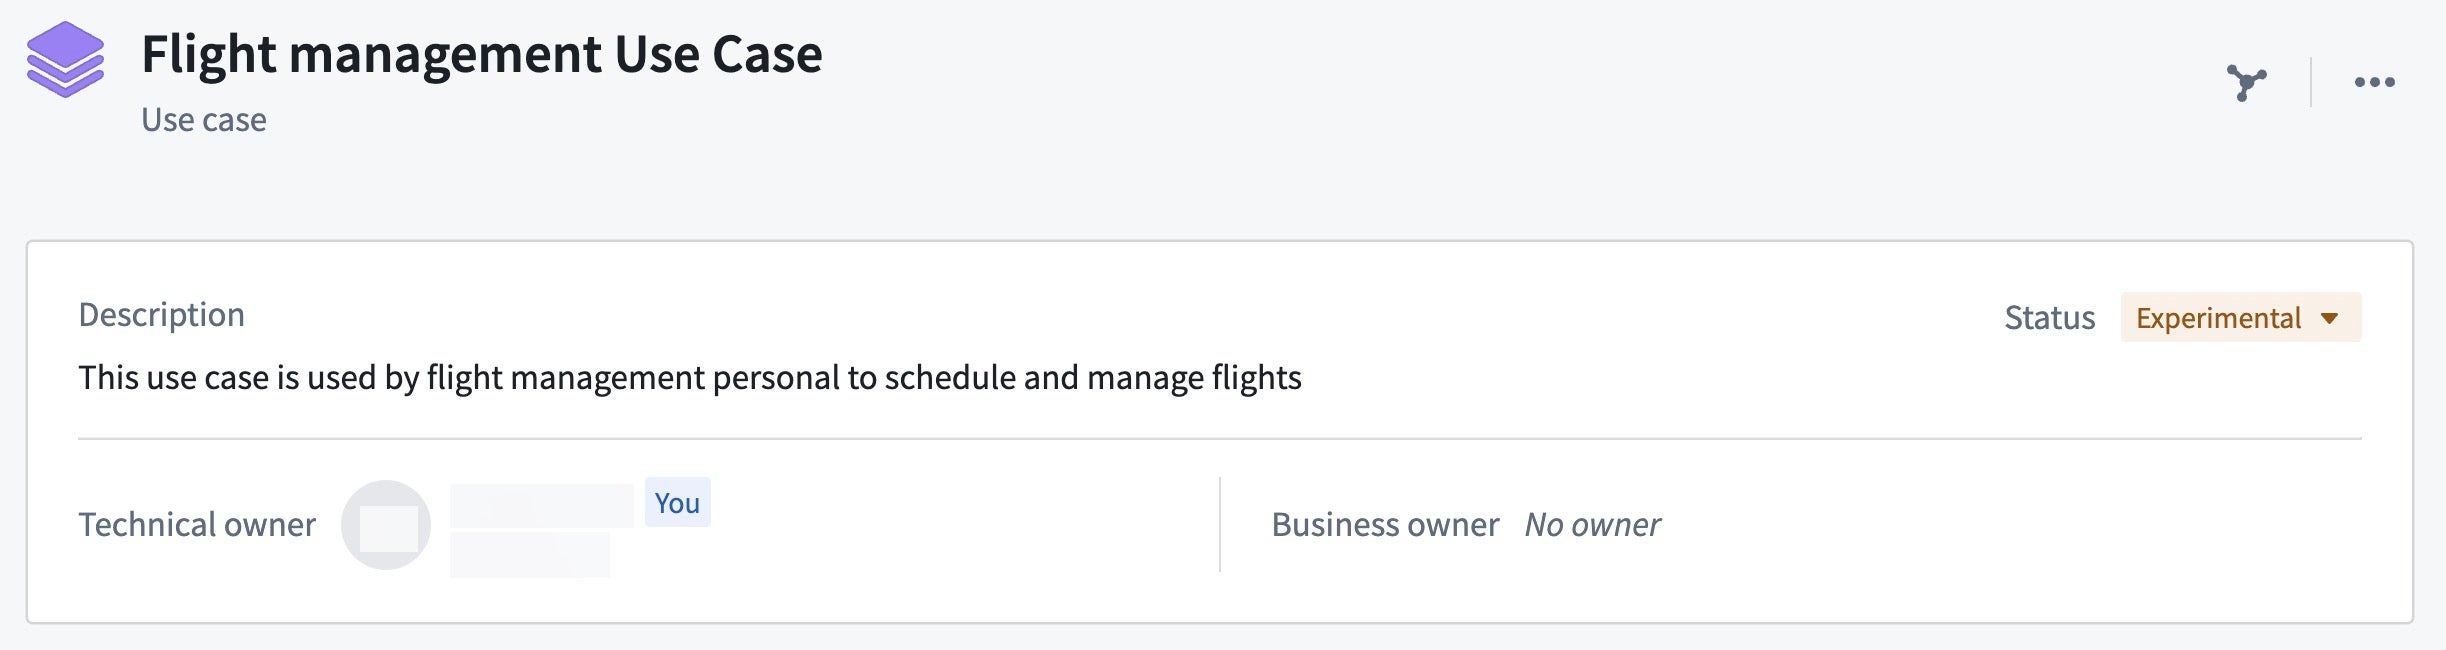Screen dimensions: 2446x650
Task: Click the "Use case" subtitle text
Action: point(204,120)
